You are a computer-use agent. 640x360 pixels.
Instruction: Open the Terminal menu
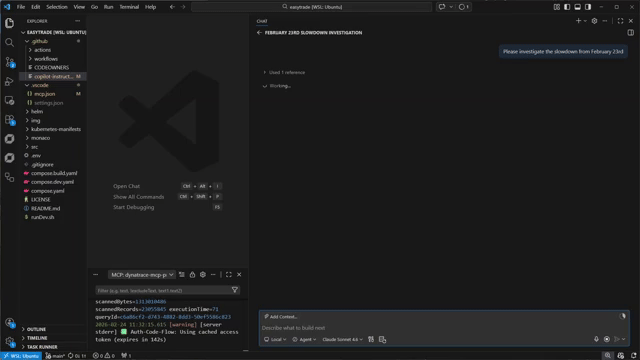click(129, 7)
